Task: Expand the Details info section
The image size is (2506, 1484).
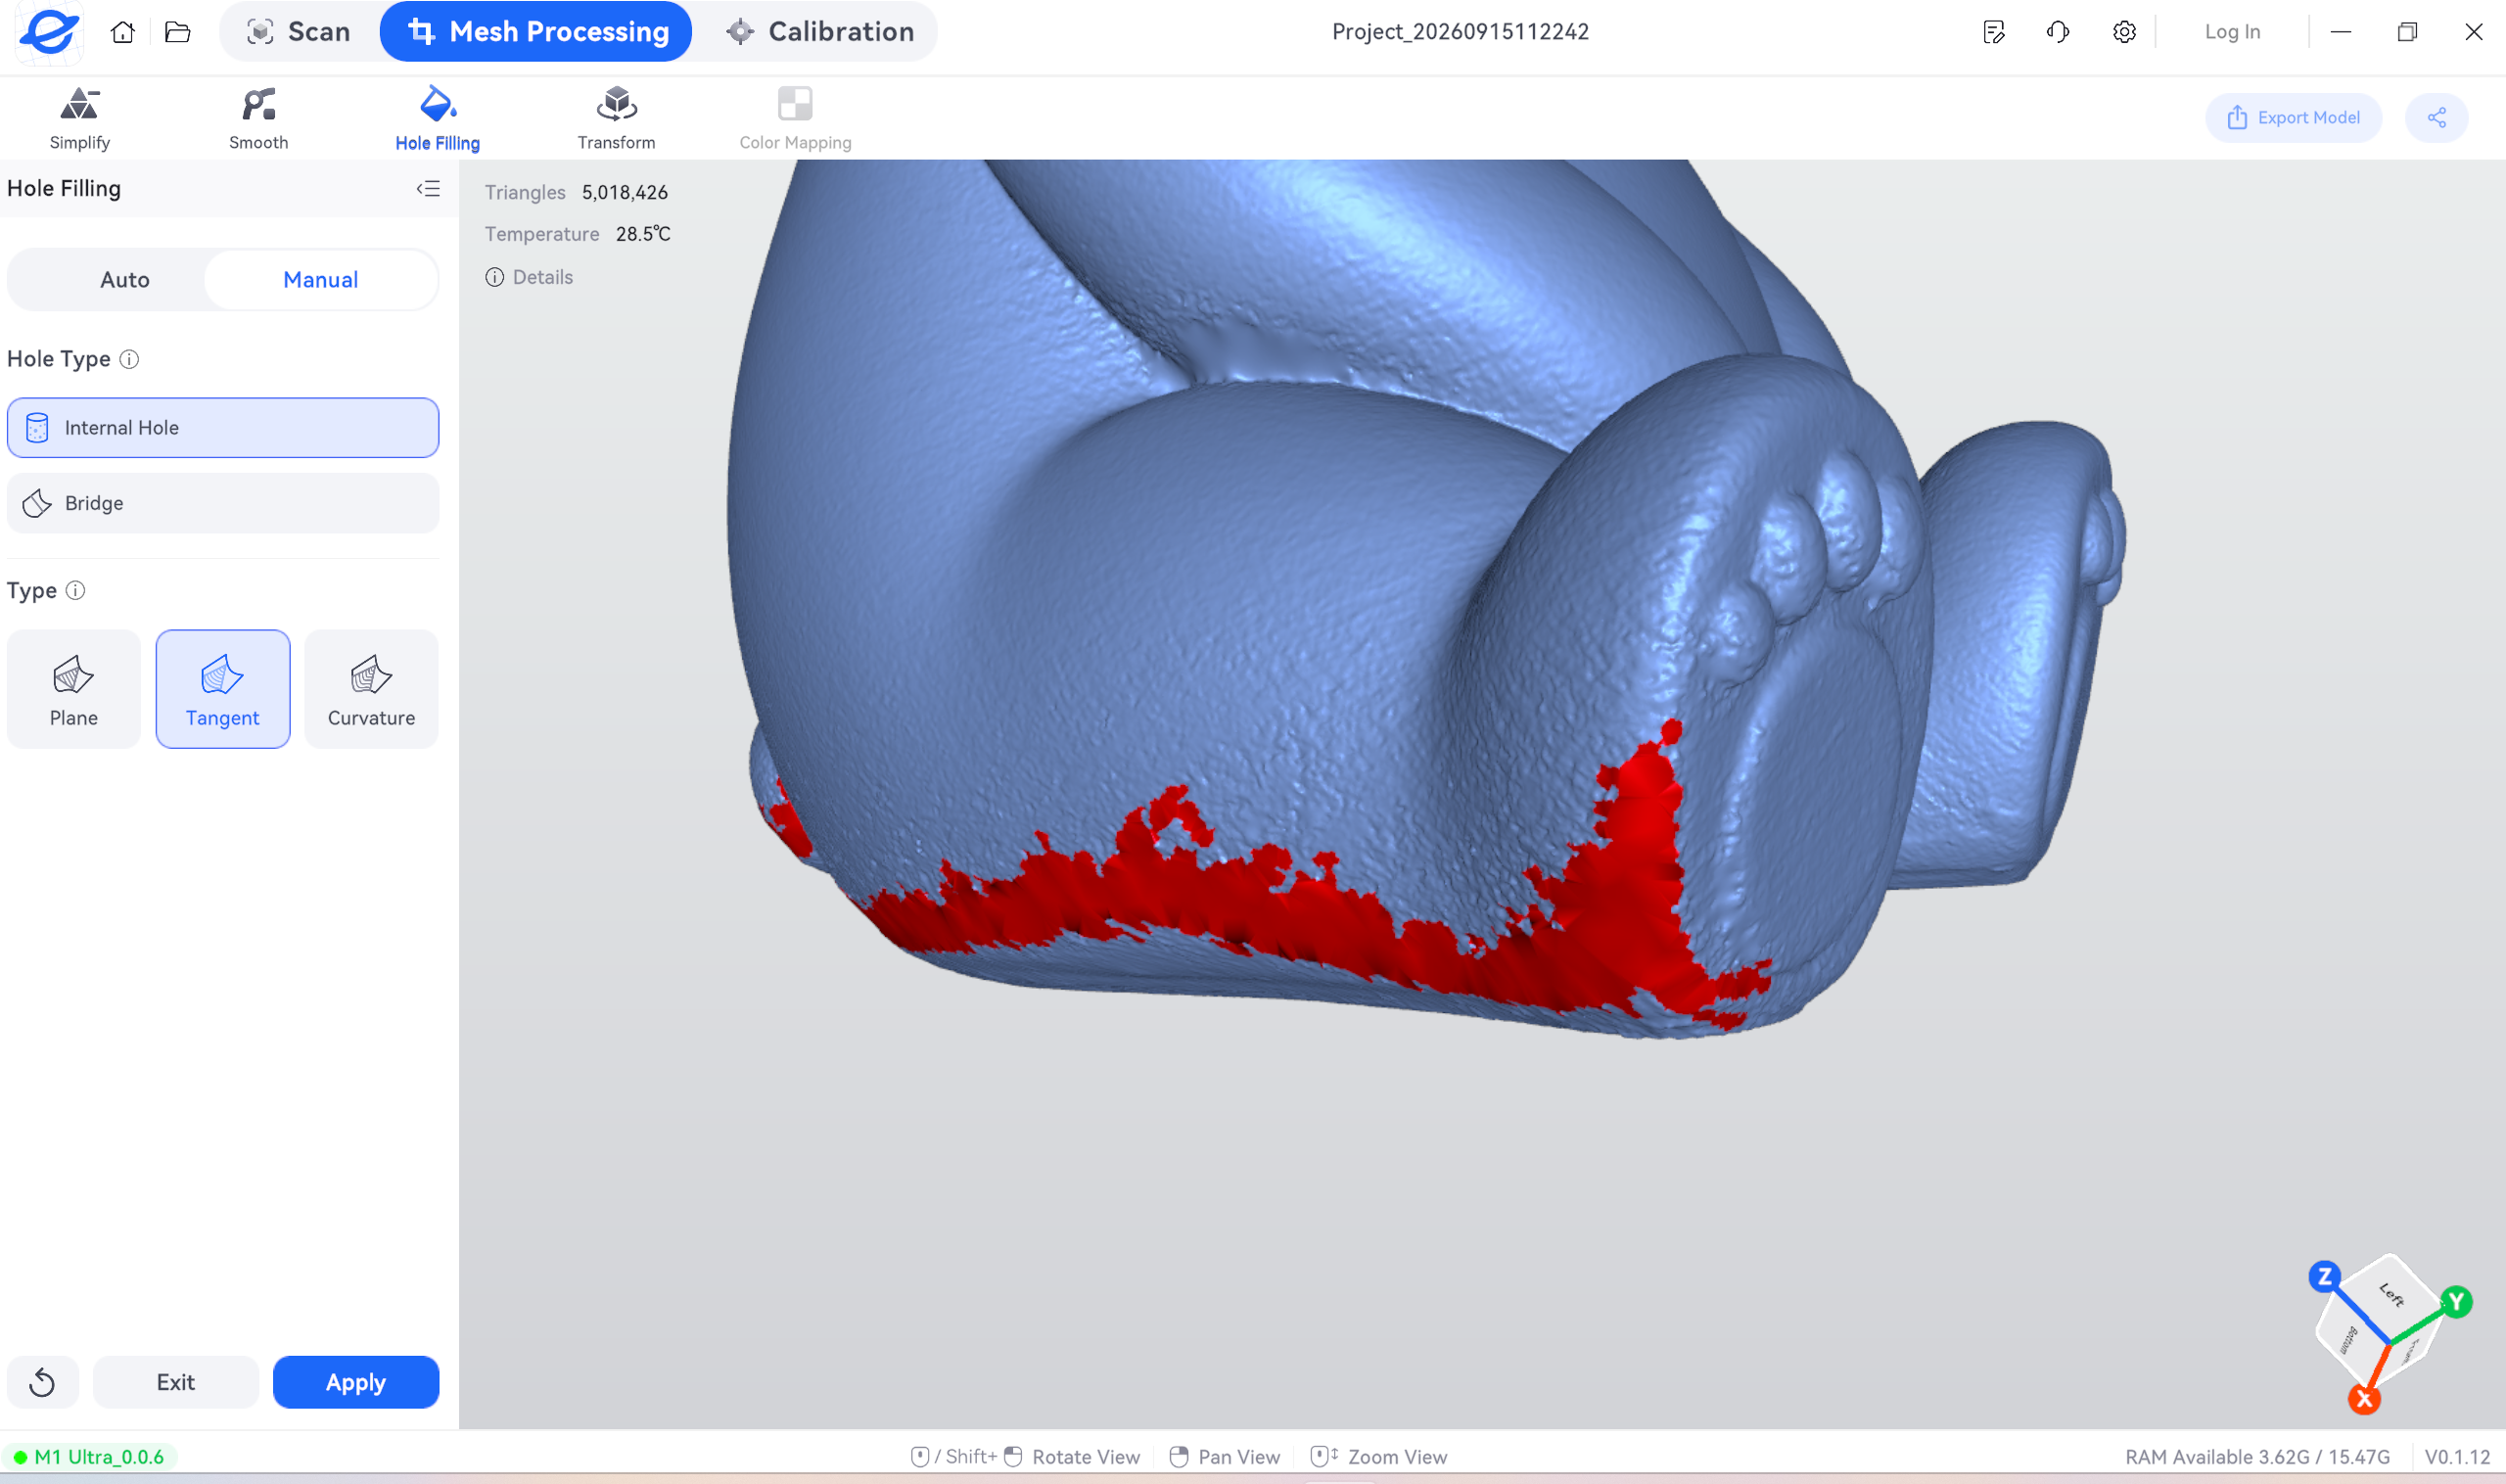Action: 529,277
